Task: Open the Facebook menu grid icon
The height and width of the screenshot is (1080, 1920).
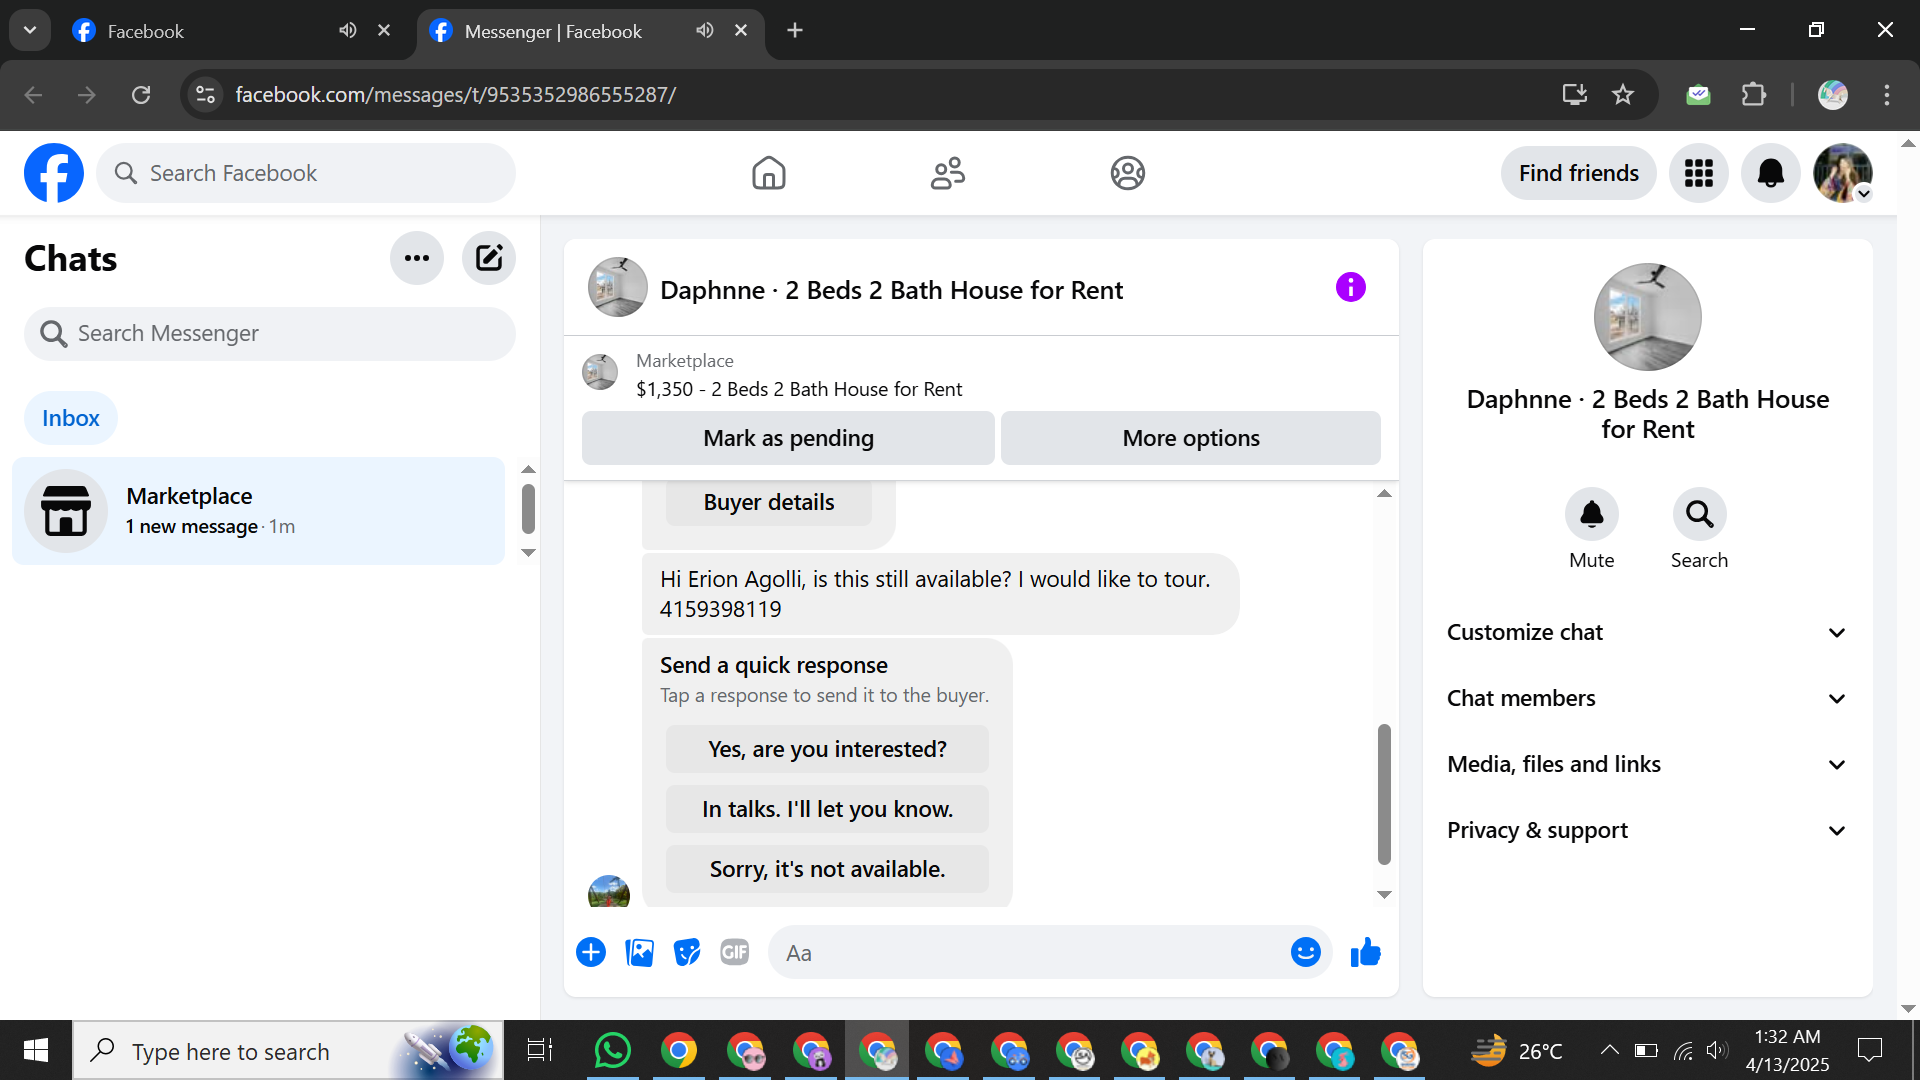Action: (x=1699, y=173)
